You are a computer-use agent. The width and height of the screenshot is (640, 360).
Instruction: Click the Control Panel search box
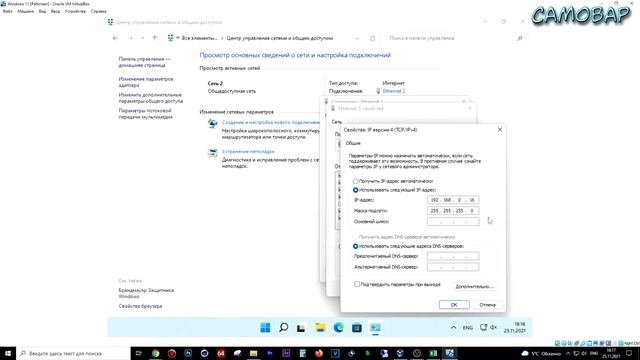click(x=455, y=38)
